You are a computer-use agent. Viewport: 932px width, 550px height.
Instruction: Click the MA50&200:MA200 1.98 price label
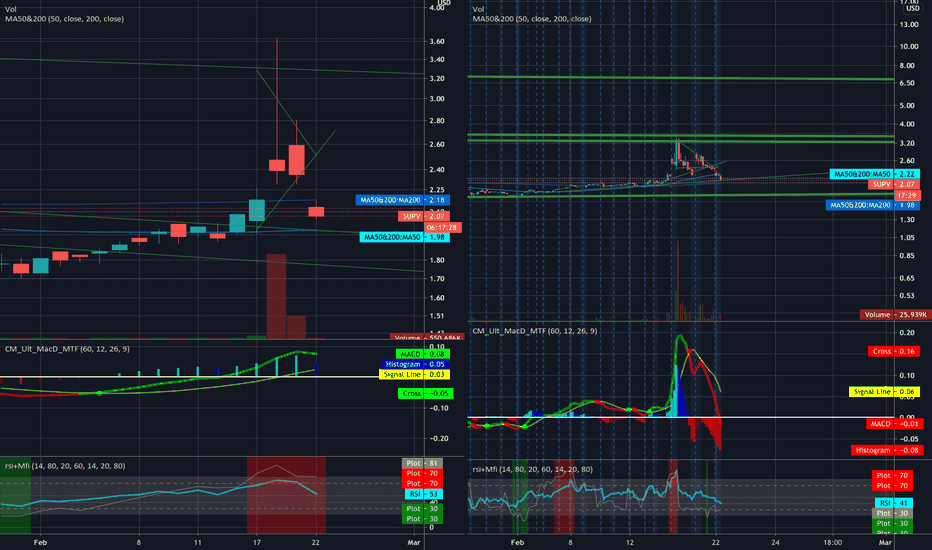click(x=873, y=205)
